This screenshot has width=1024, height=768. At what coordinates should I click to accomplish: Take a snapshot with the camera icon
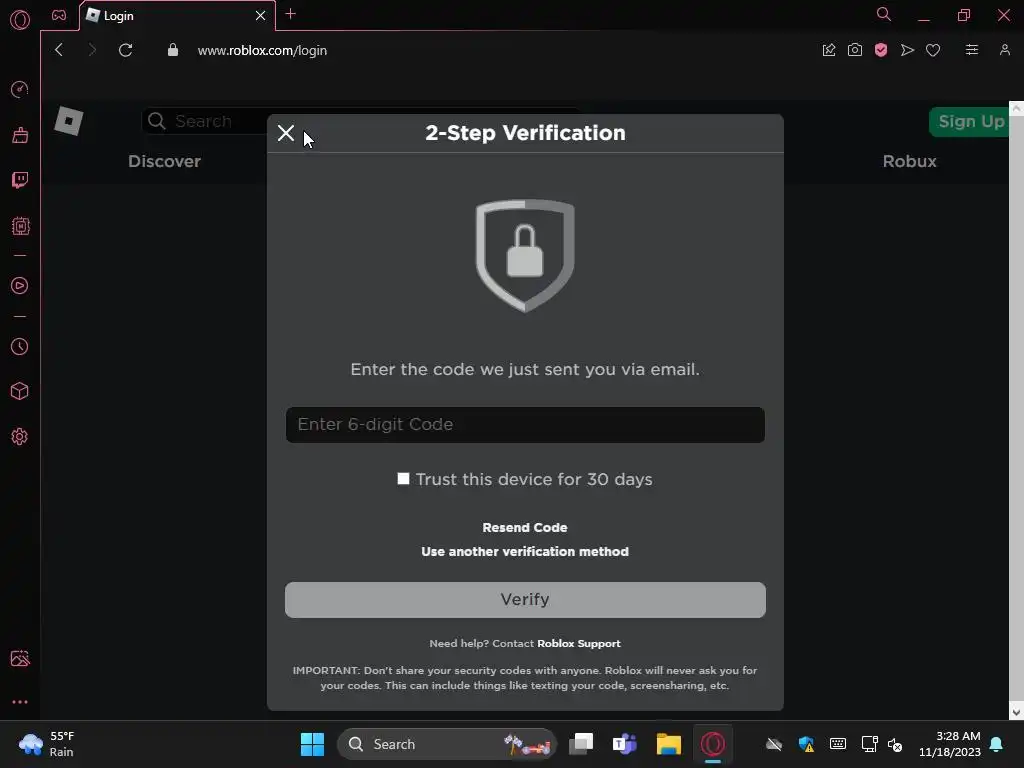(855, 50)
